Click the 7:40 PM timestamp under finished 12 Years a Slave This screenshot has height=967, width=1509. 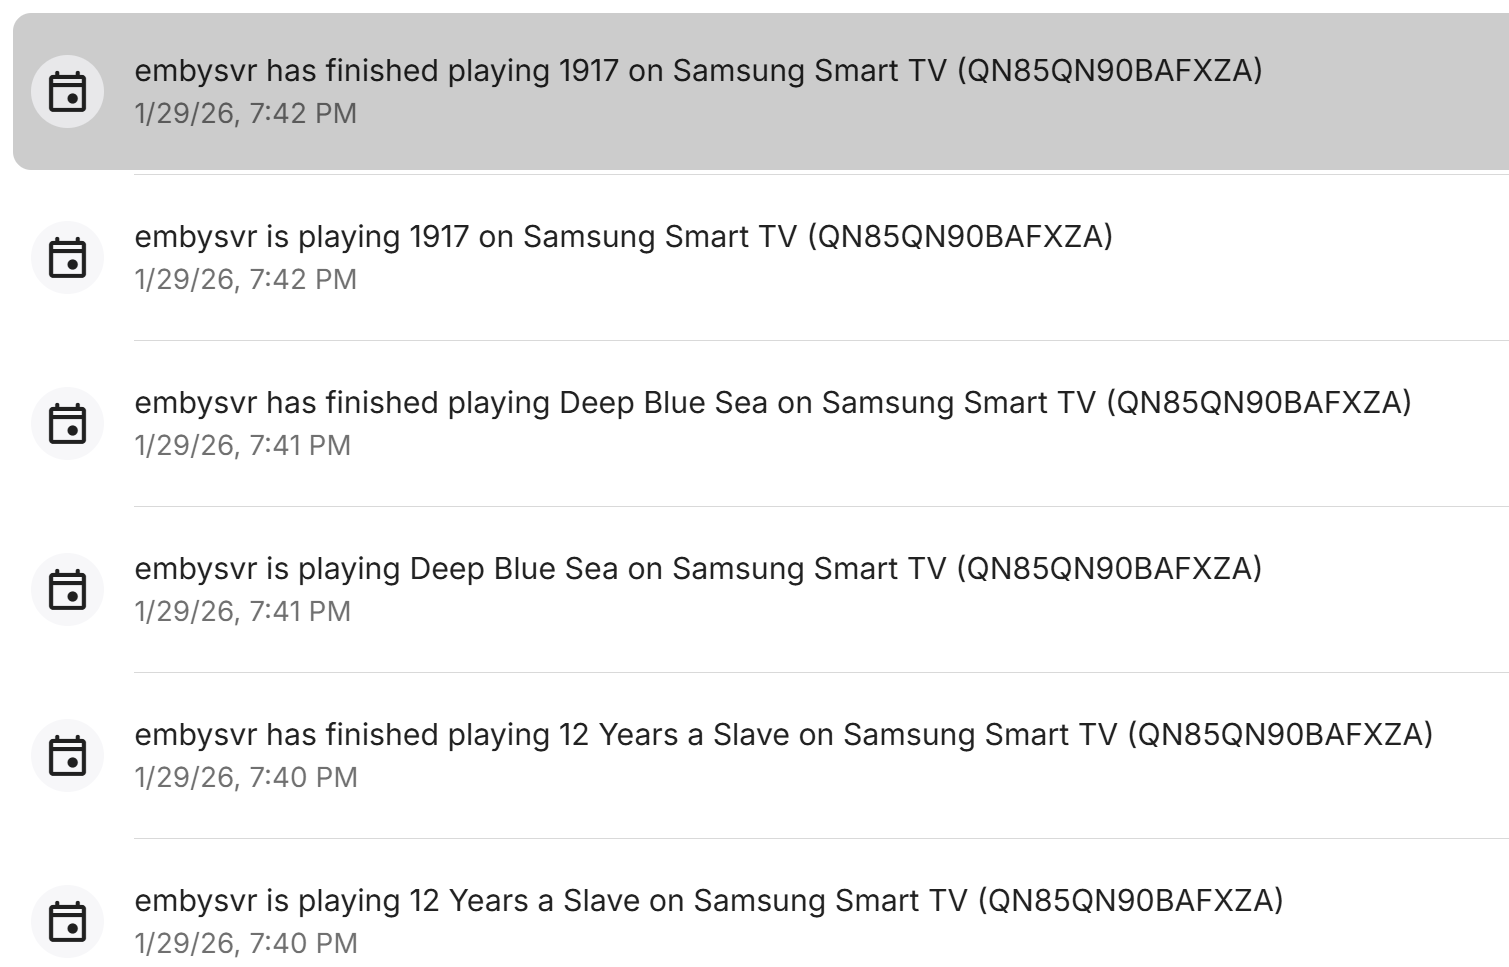click(246, 778)
